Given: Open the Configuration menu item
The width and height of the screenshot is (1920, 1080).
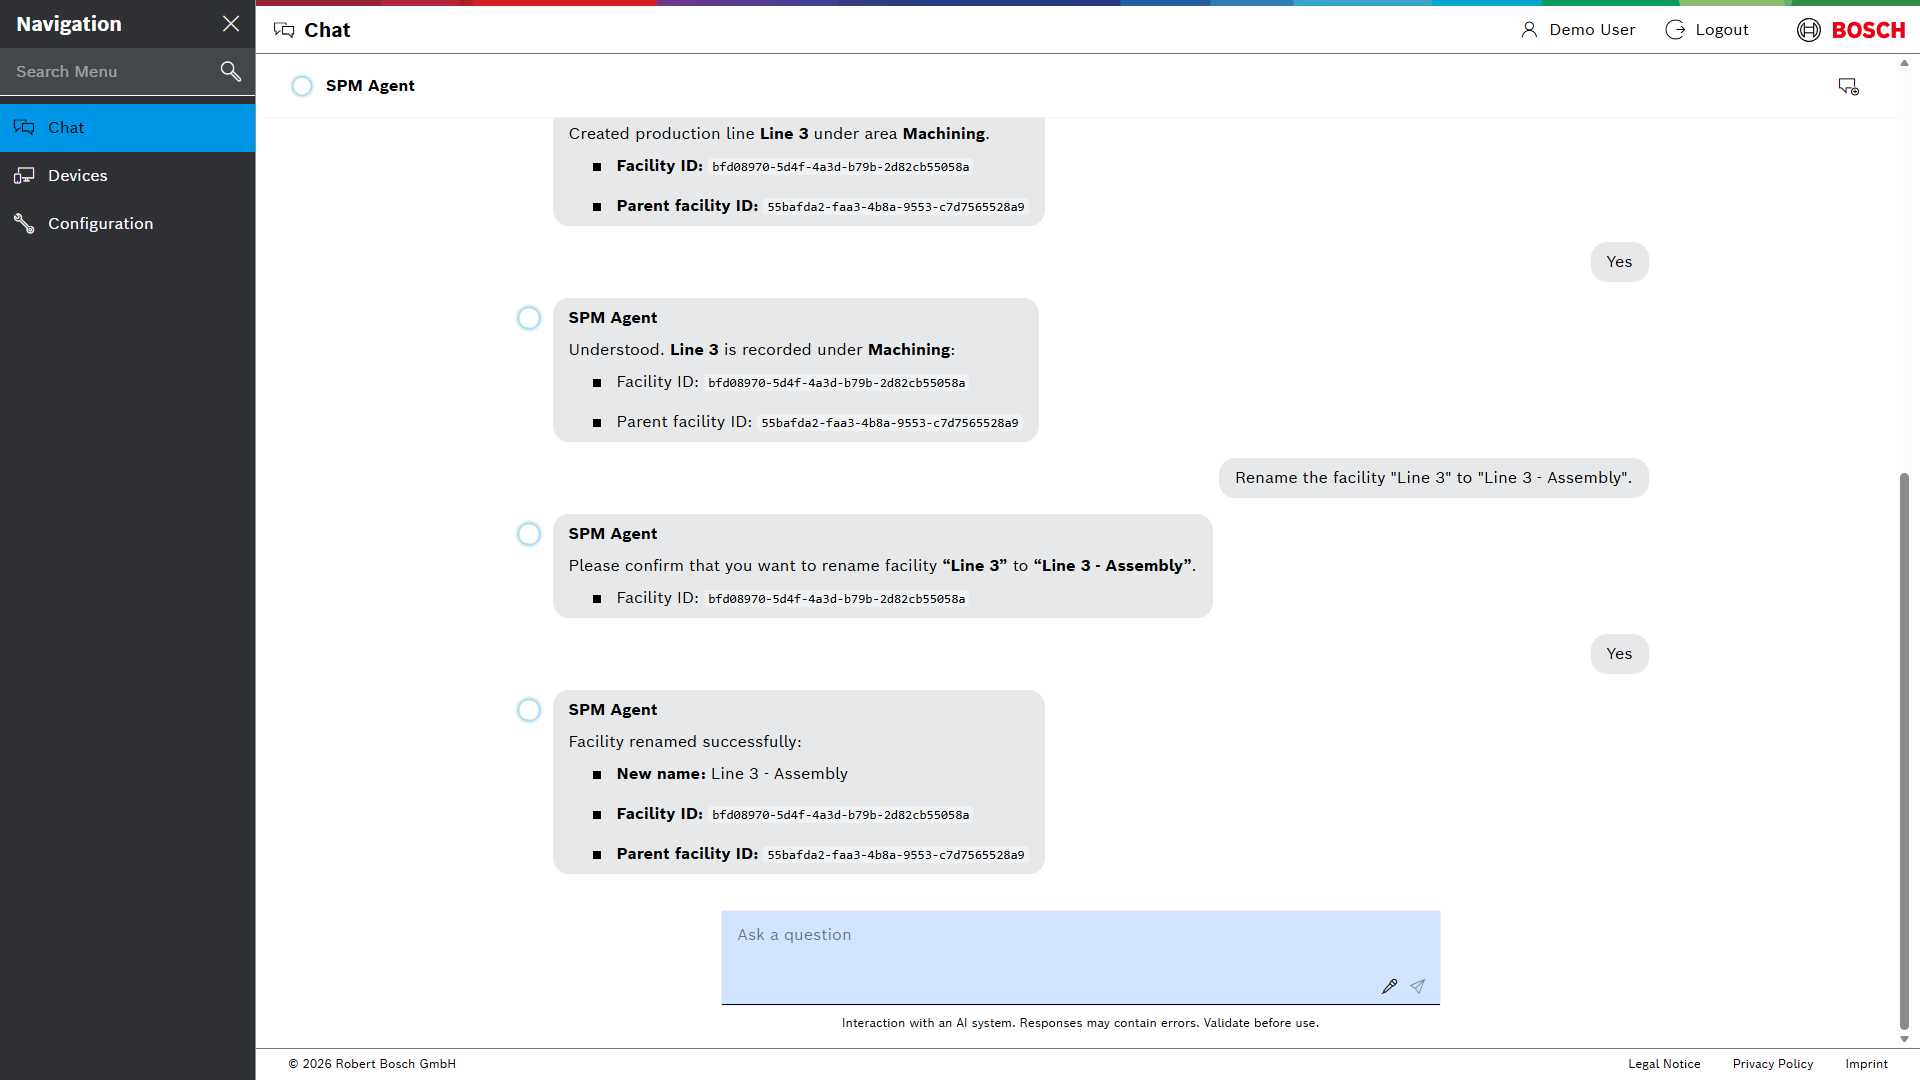Looking at the screenshot, I should 128,224.
